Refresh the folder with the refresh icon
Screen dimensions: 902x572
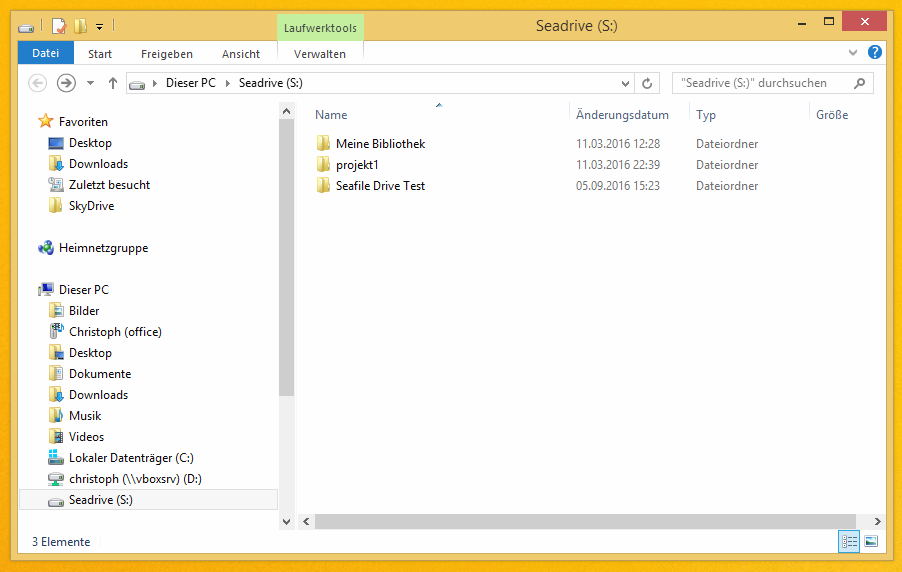tap(647, 83)
